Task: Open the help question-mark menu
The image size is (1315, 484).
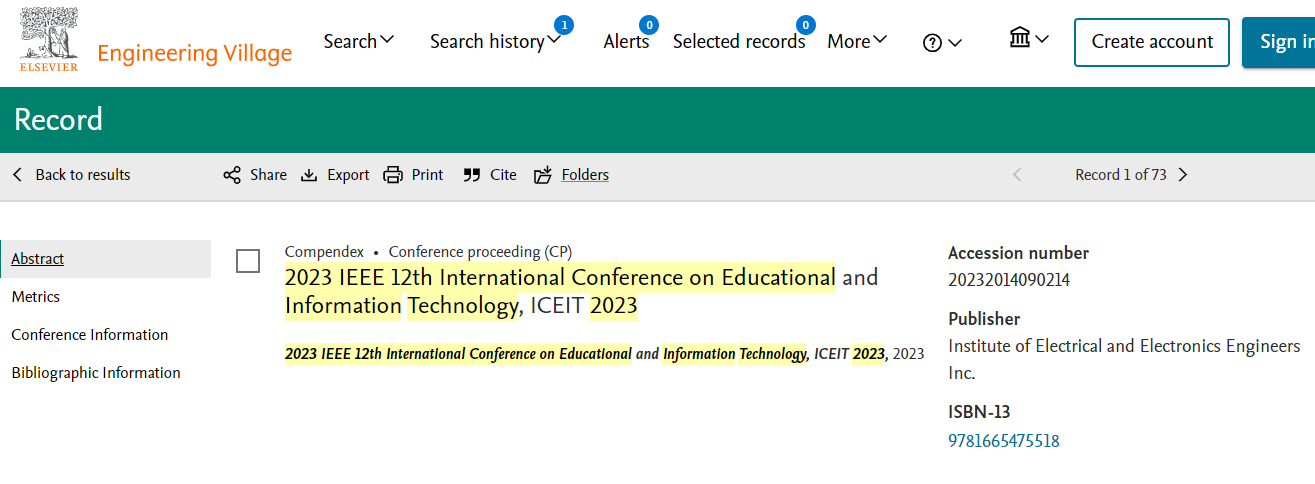Action: pos(942,42)
